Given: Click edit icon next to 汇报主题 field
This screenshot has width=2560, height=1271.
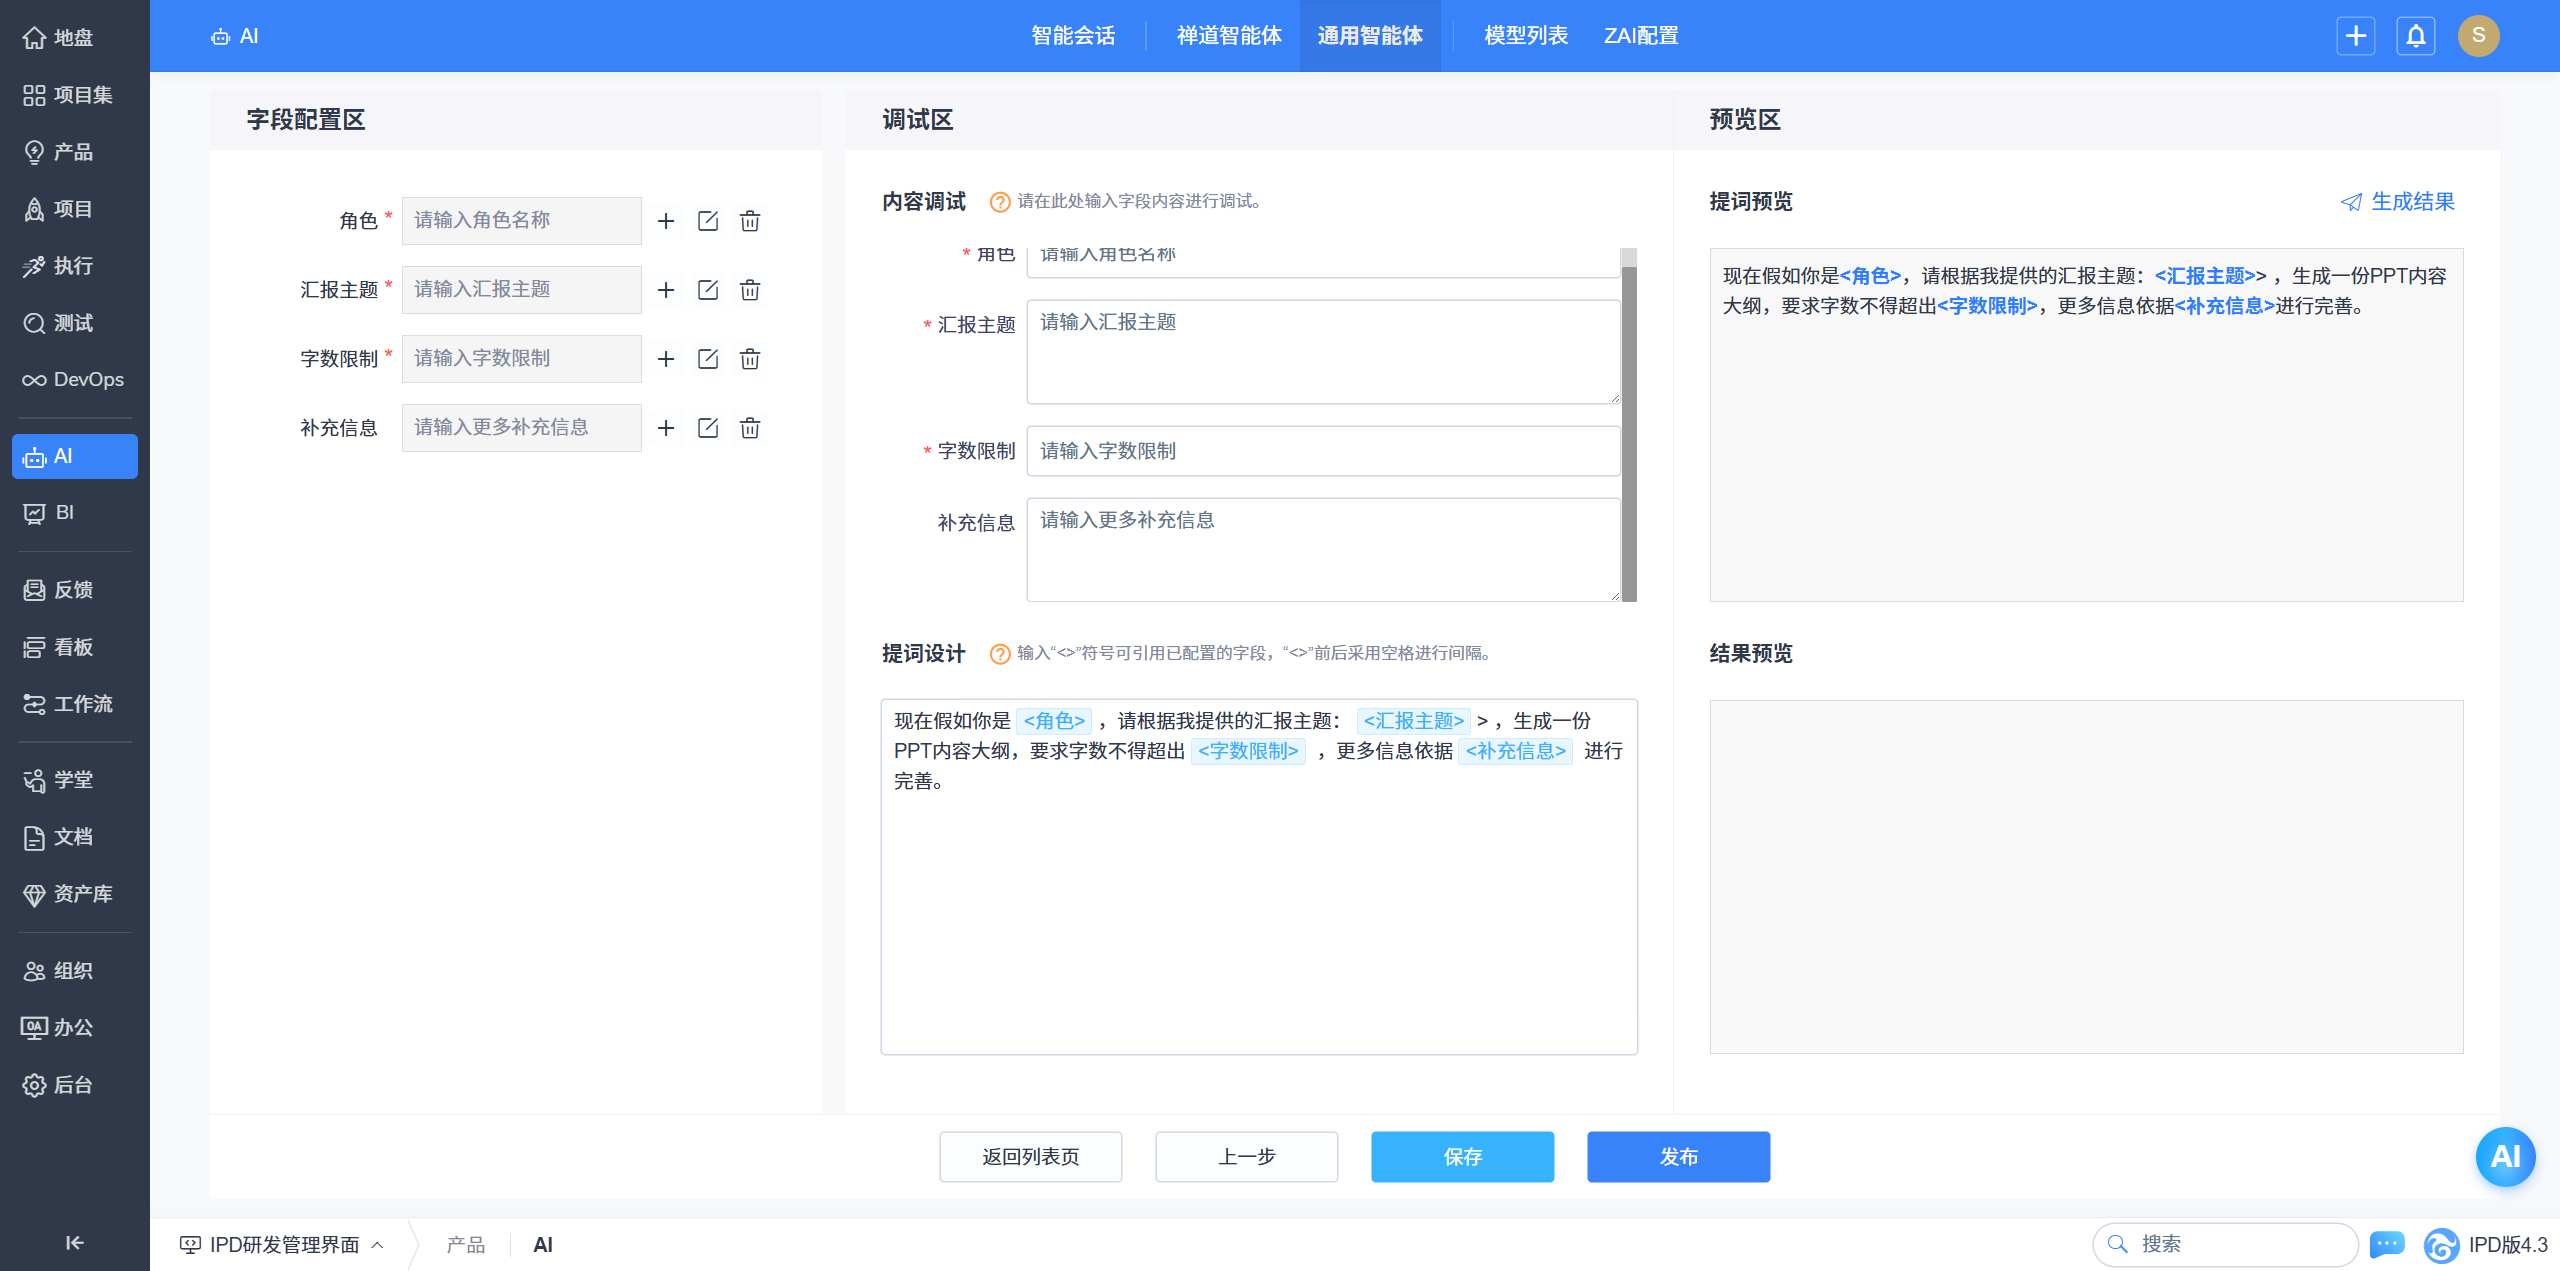Looking at the screenshot, I should coord(708,290).
